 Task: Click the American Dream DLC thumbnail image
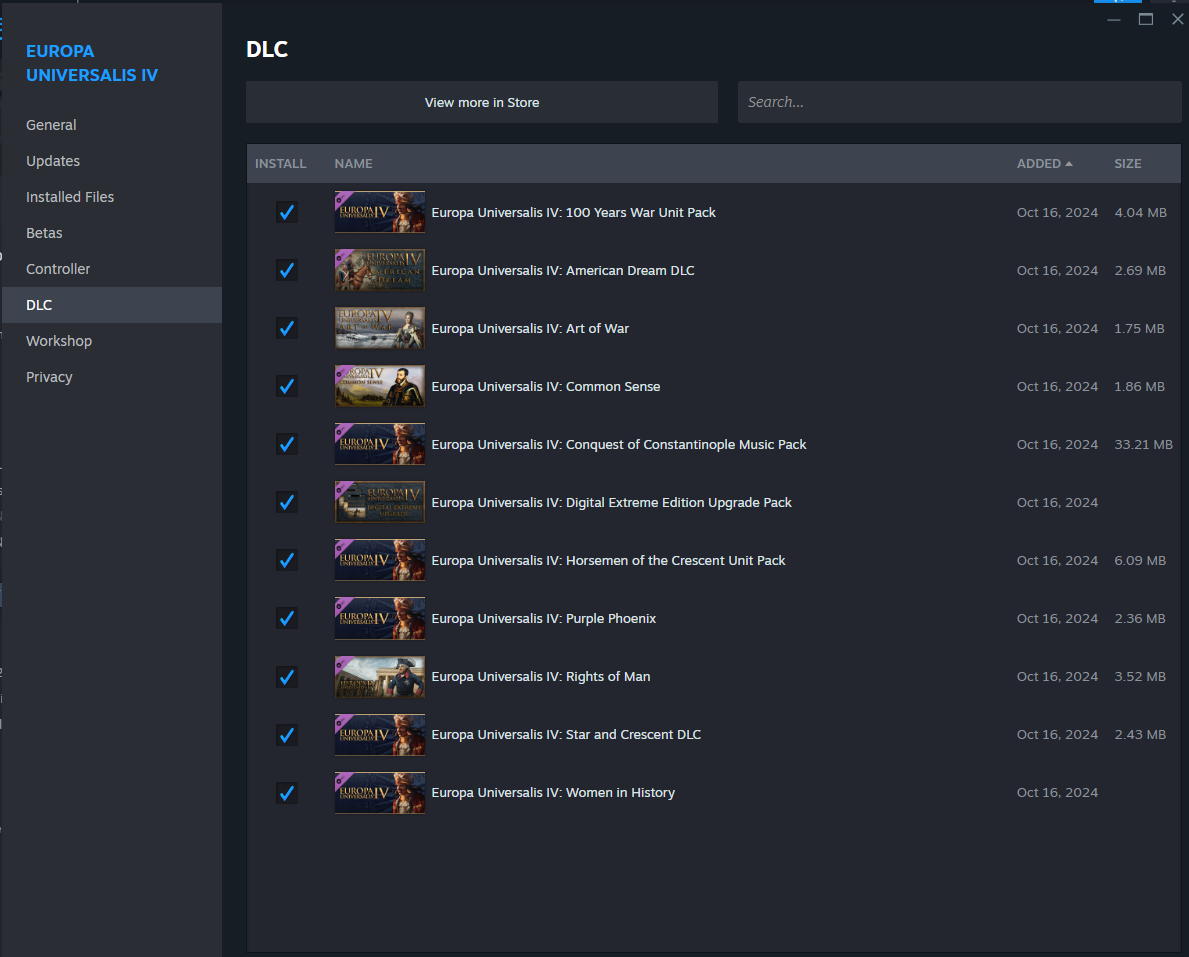click(379, 270)
